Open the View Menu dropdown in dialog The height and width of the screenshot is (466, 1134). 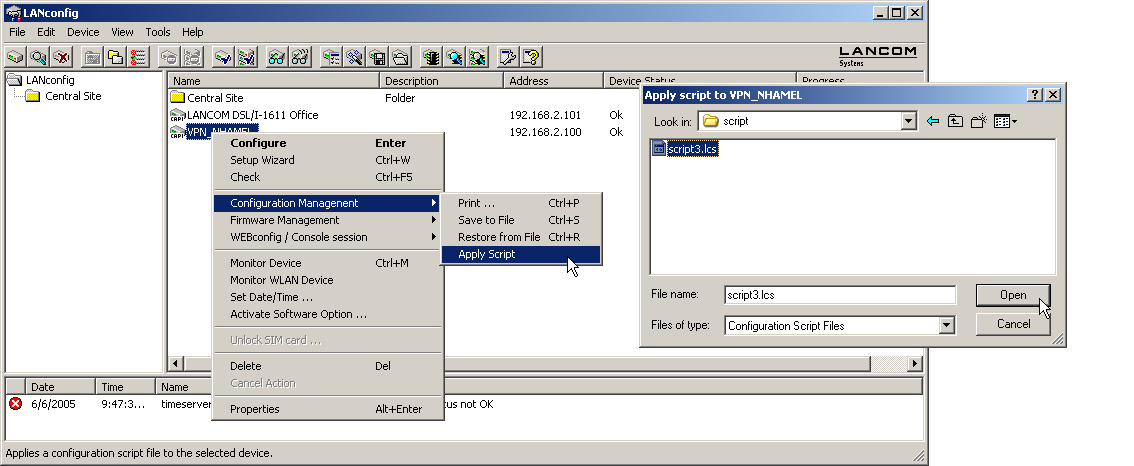pyautogui.click(x=1006, y=122)
